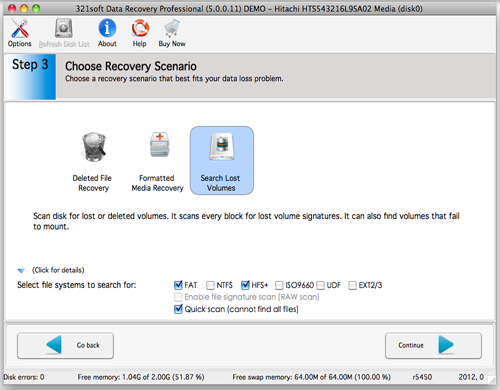Click the Continue button
This screenshot has width=500, height=390.
pyautogui.click(x=433, y=346)
